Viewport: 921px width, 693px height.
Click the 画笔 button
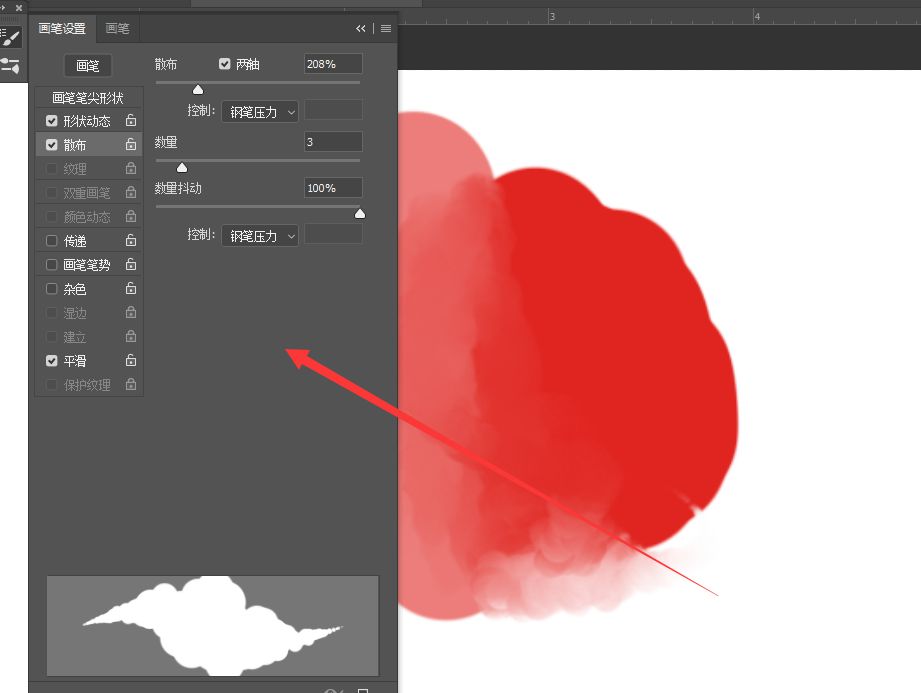click(x=88, y=66)
